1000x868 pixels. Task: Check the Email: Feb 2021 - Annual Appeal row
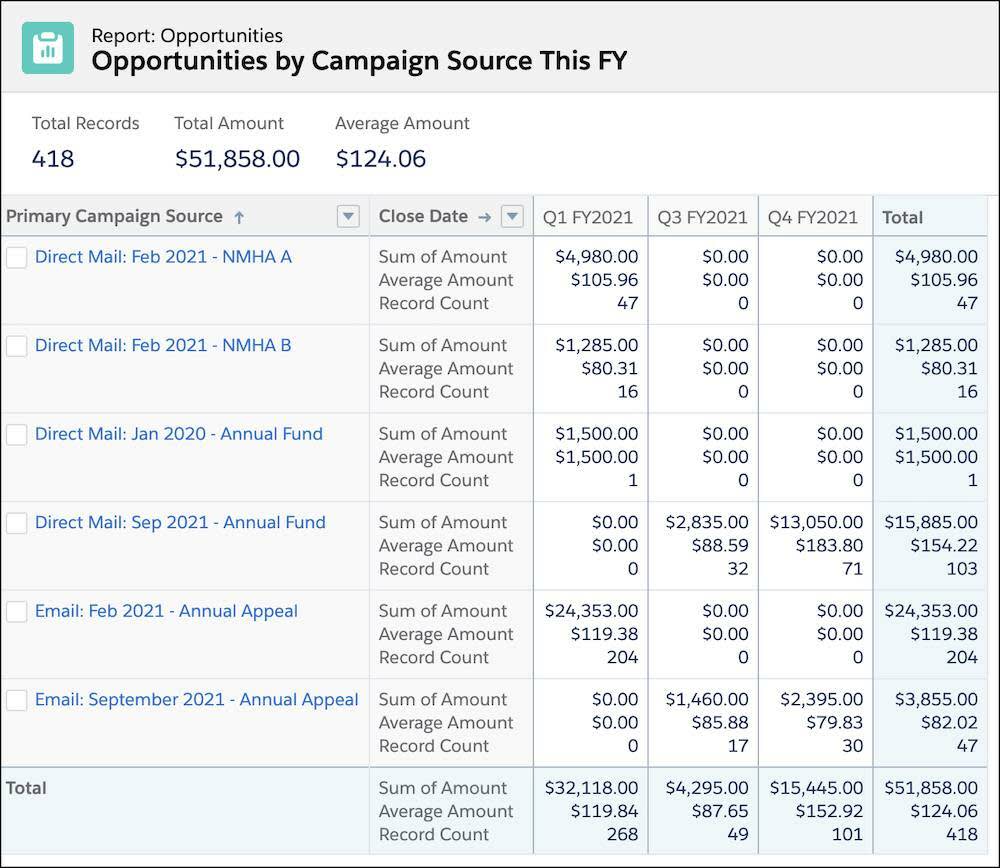point(16,611)
